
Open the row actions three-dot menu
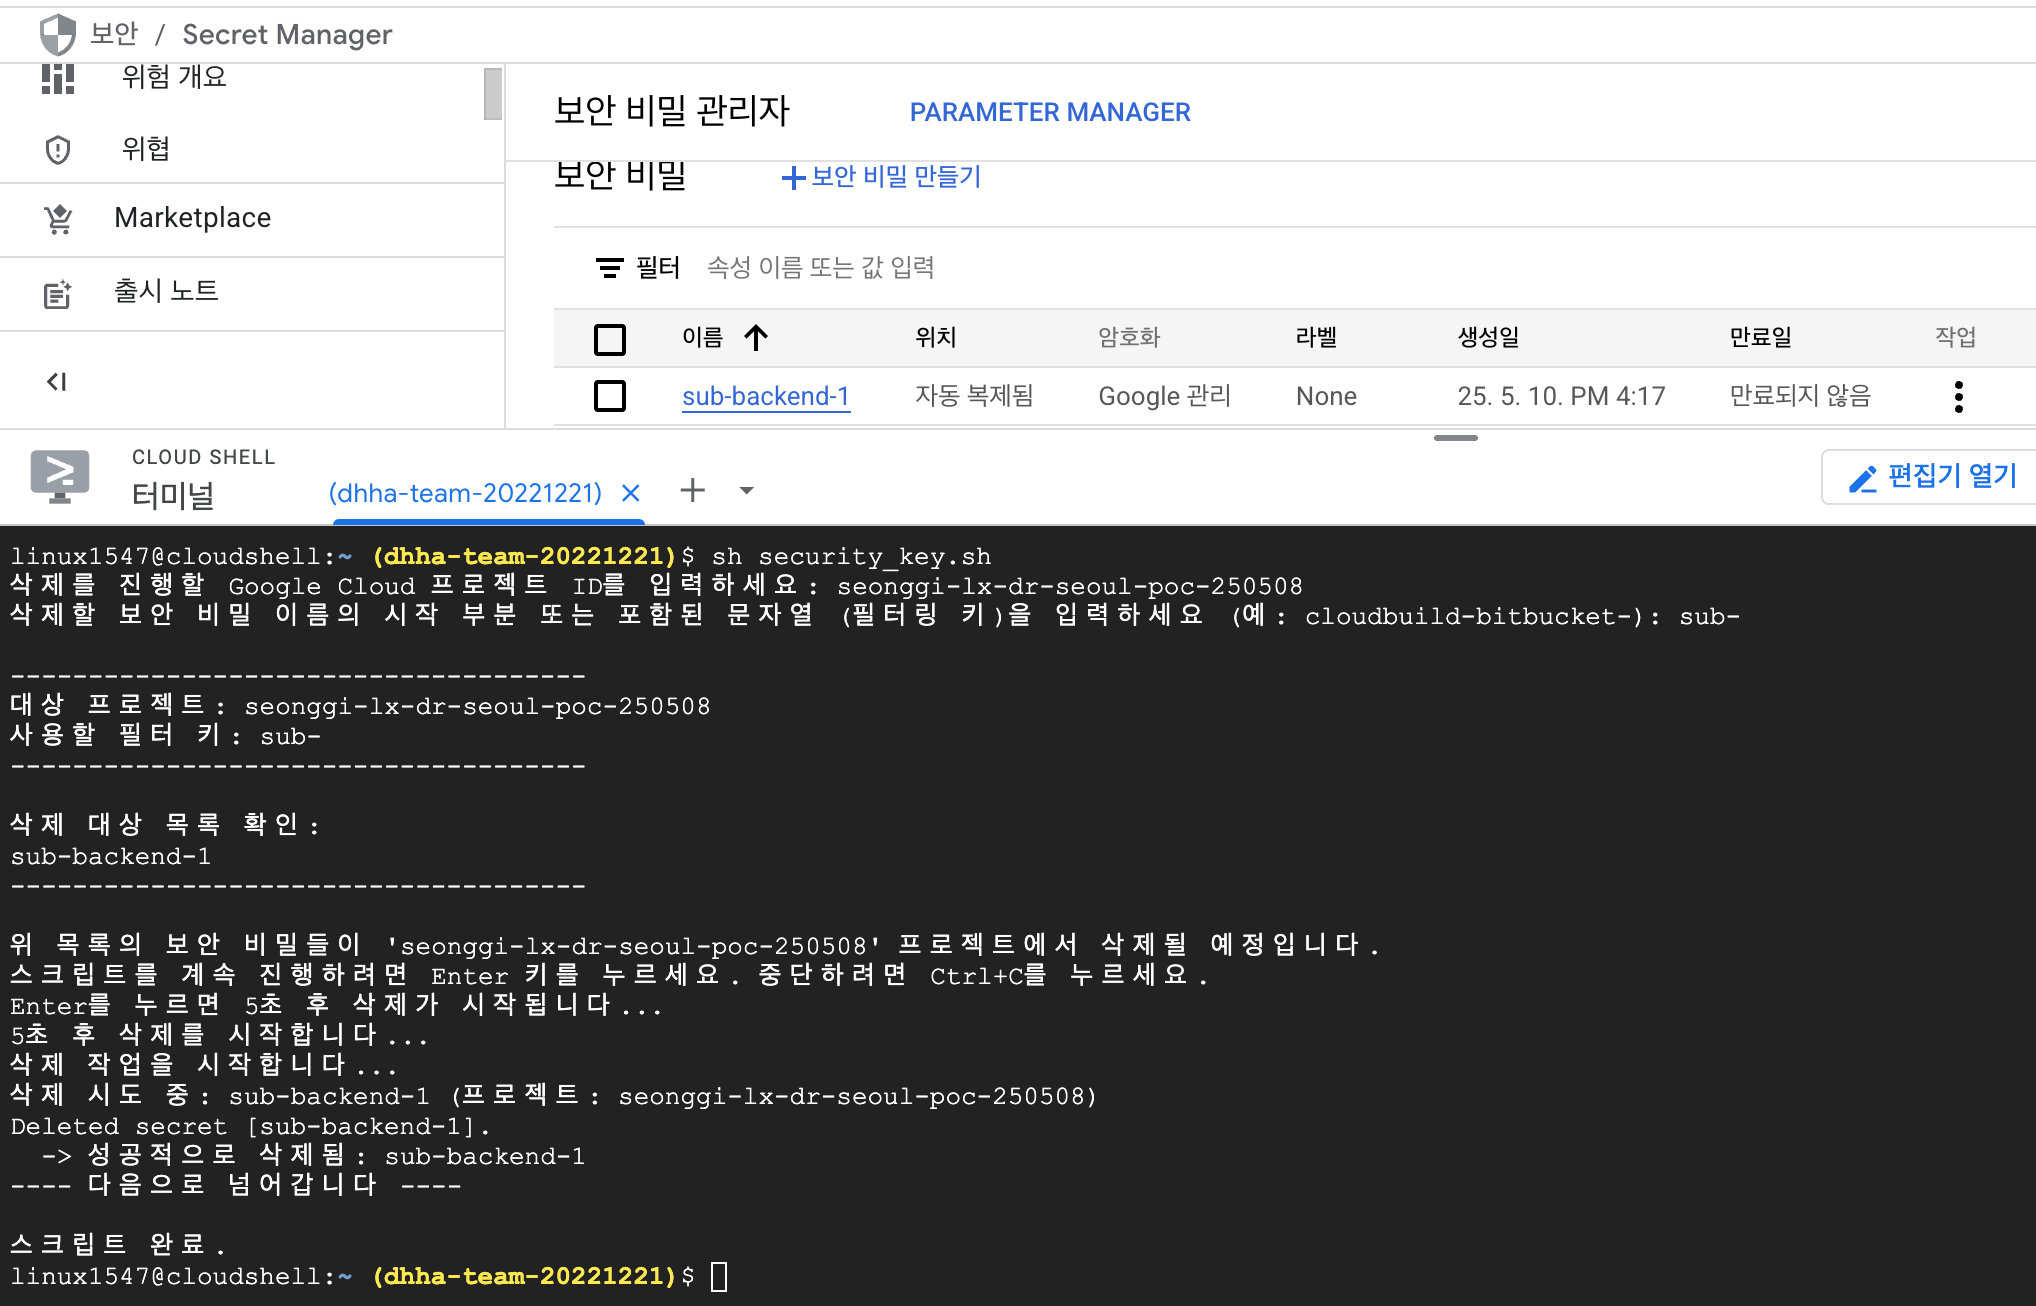click(1958, 397)
